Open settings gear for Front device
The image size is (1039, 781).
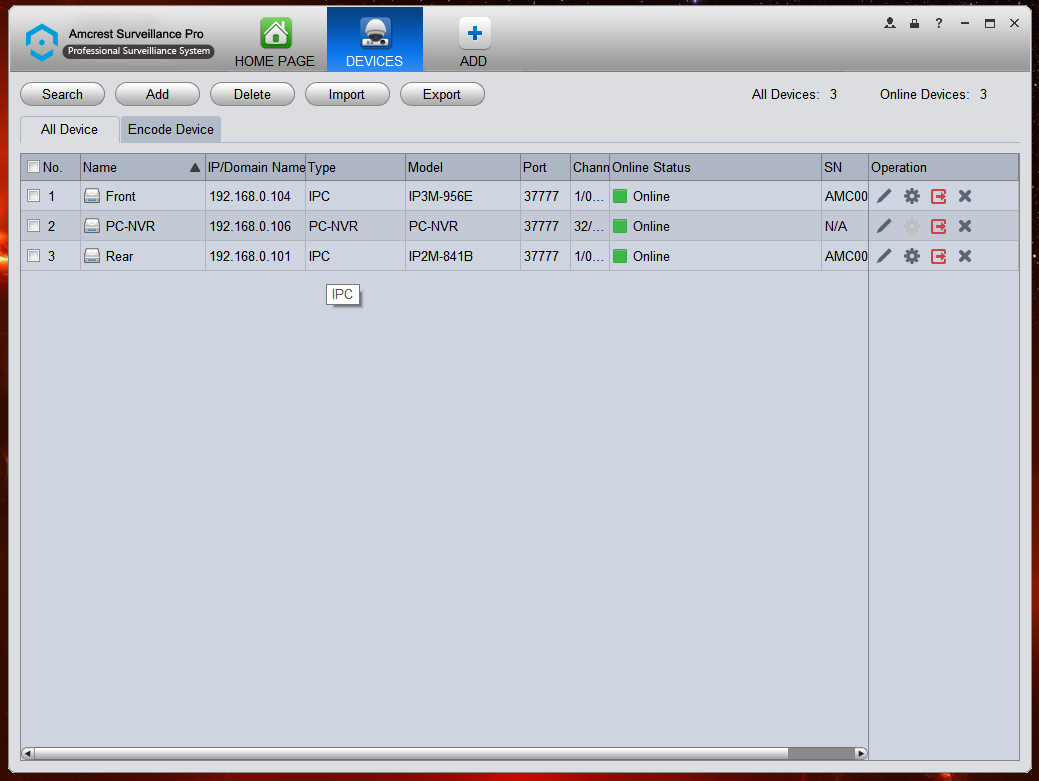pos(912,196)
